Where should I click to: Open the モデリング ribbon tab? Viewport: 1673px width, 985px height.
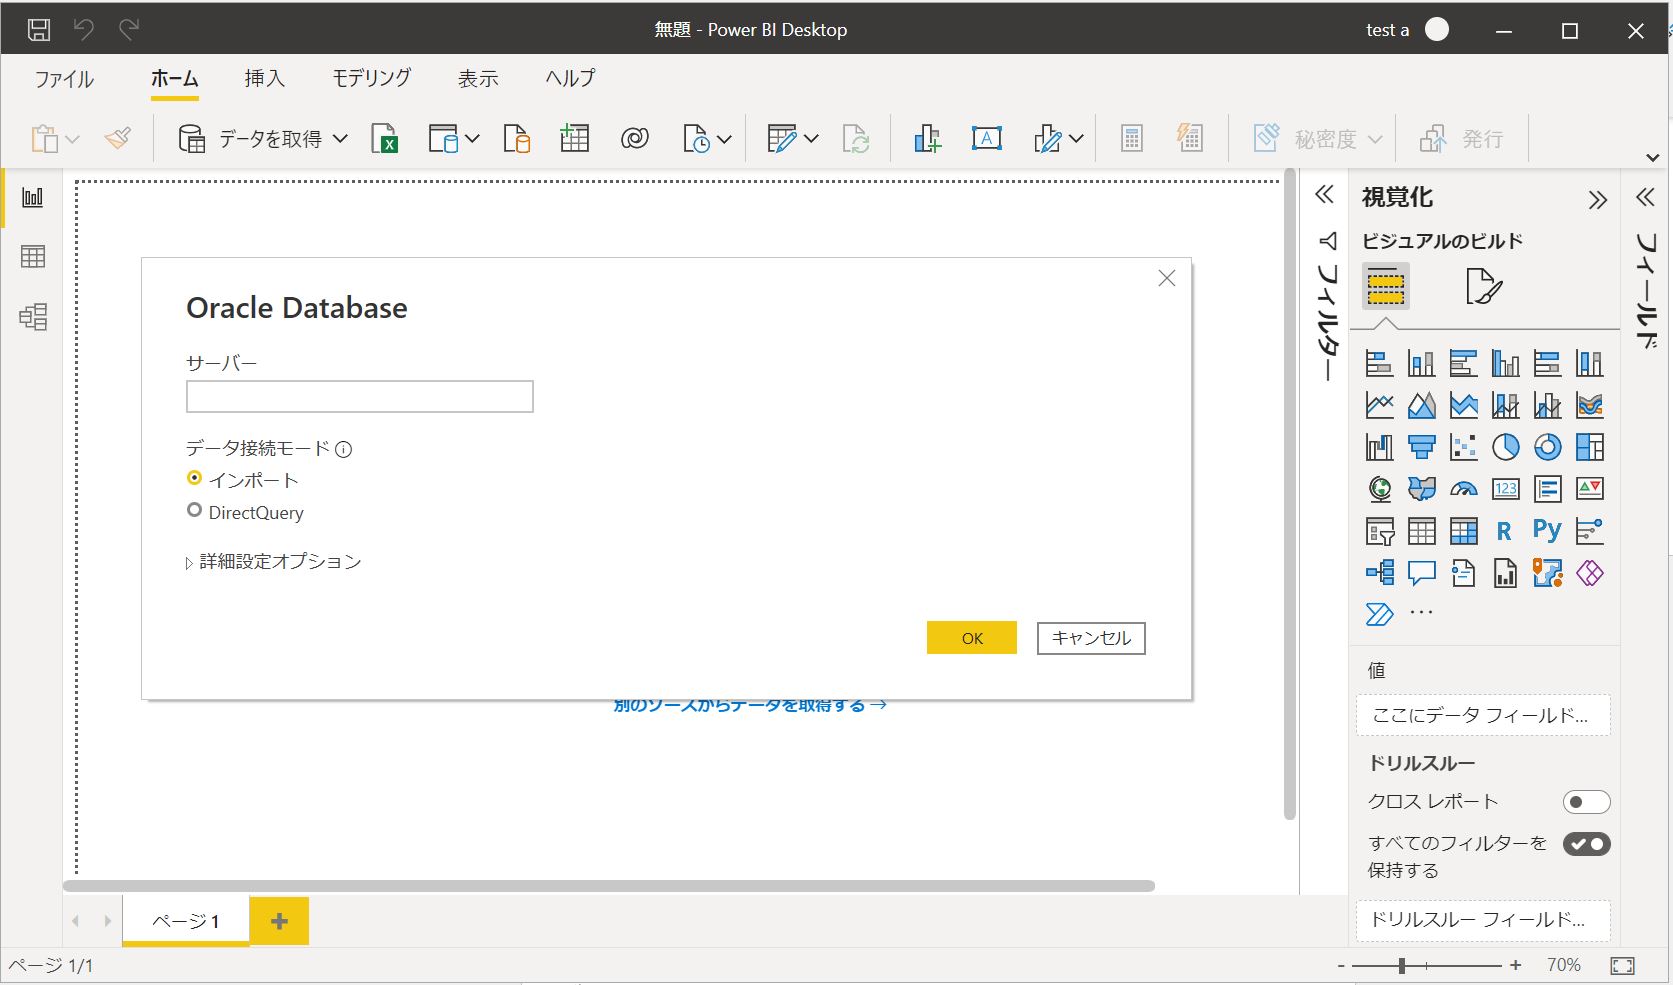tap(371, 78)
